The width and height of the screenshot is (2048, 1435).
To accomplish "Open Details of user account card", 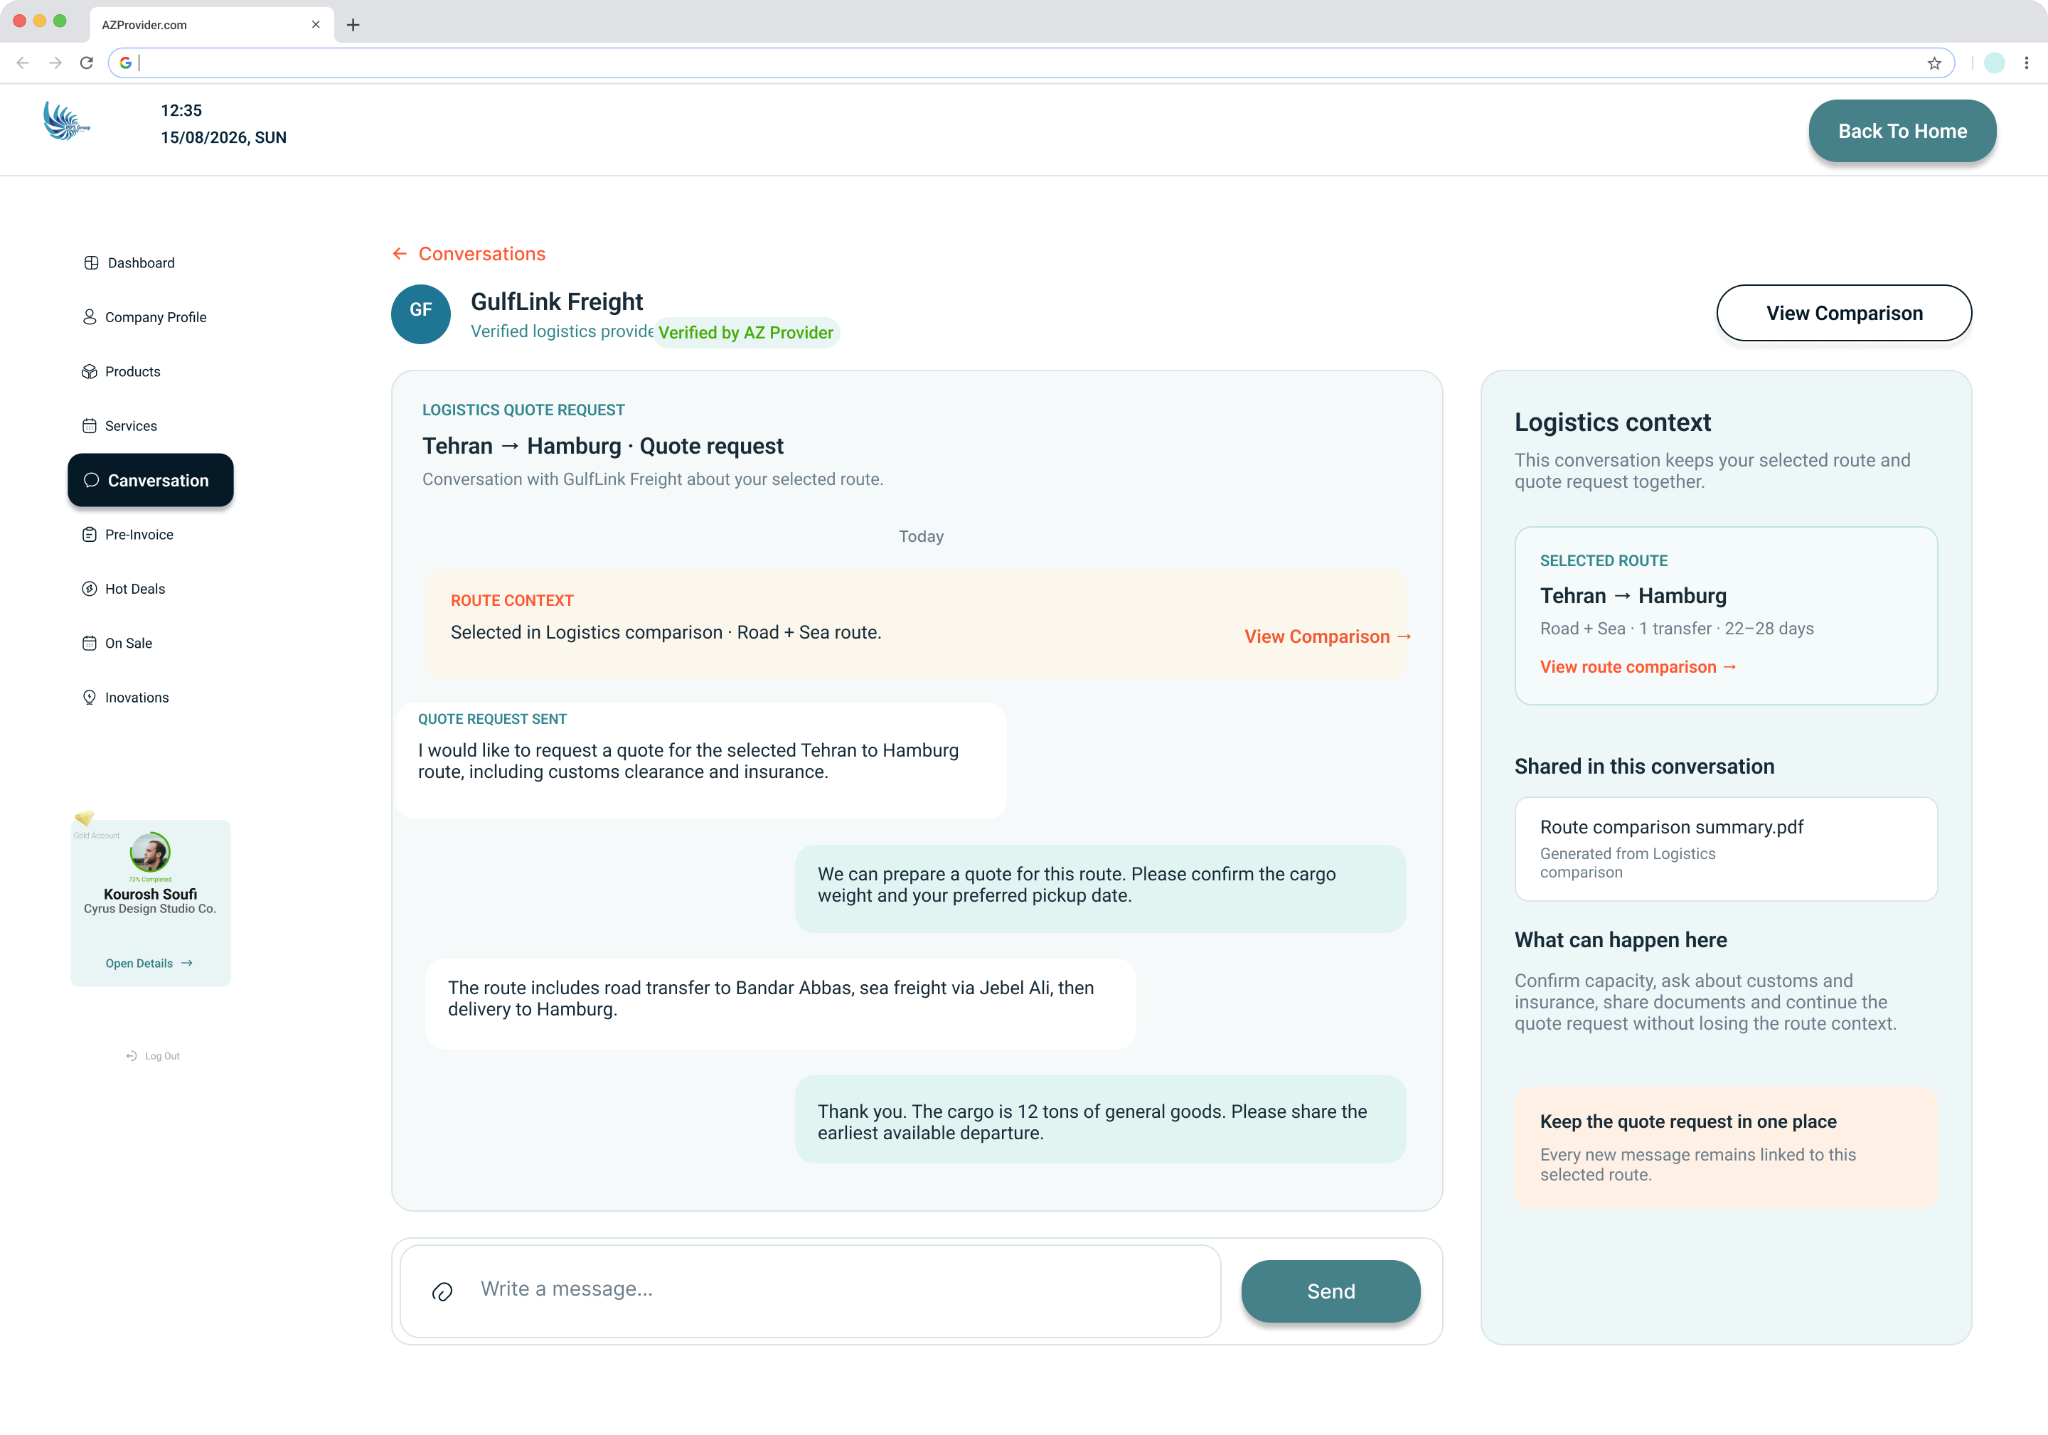I will coord(149,963).
